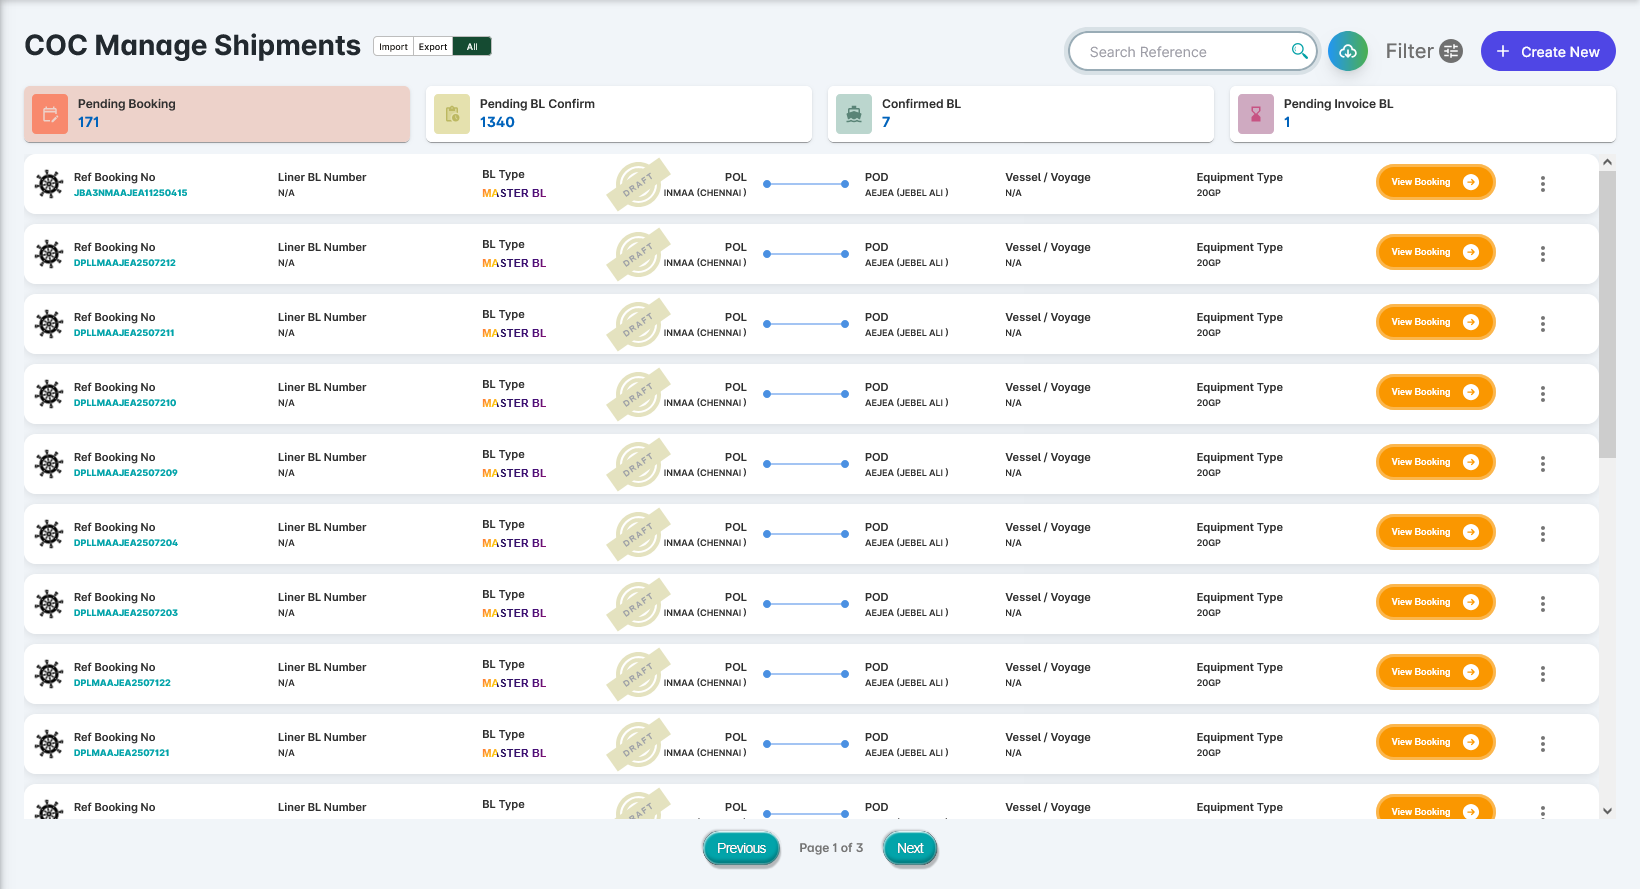1640x889 pixels.
Task: Click the Create New button
Action: click(x=1547, y=51)
